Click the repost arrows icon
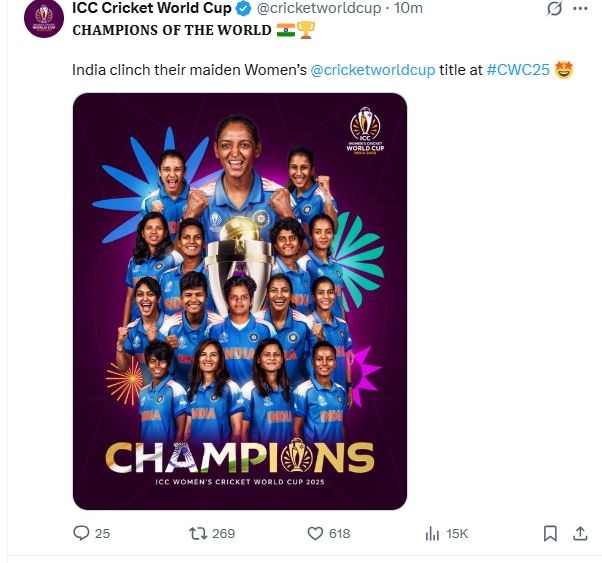The height and width of the screenshot is (563, 602). pyautogui.click(x=197, y=533)
